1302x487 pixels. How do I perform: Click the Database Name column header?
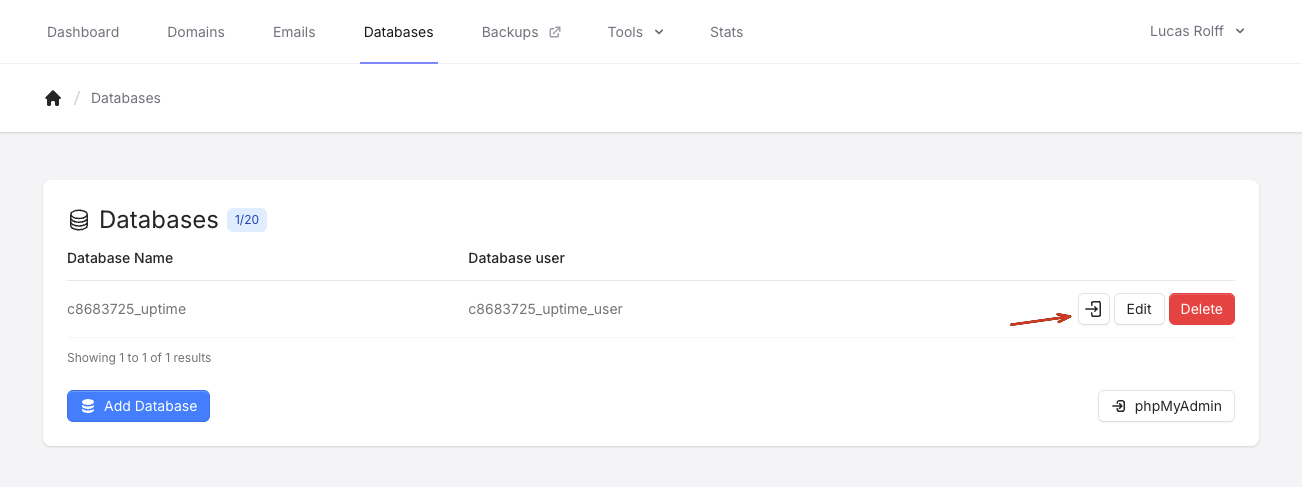(120, 258)
